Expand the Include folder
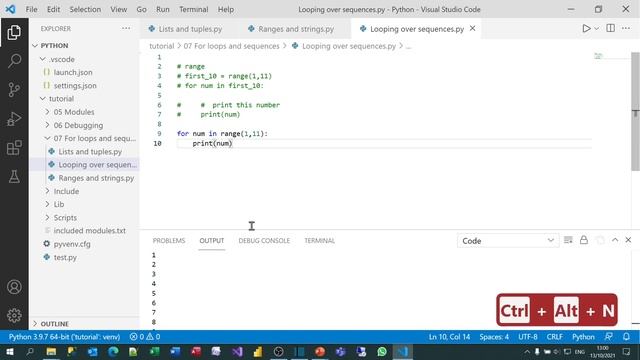The height and width of the screenshot is (360, 640). click(85, 191)
